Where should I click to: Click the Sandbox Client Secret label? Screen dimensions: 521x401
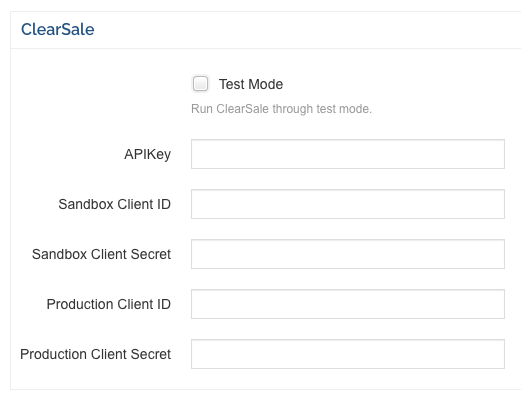click(x=101, y=254)
